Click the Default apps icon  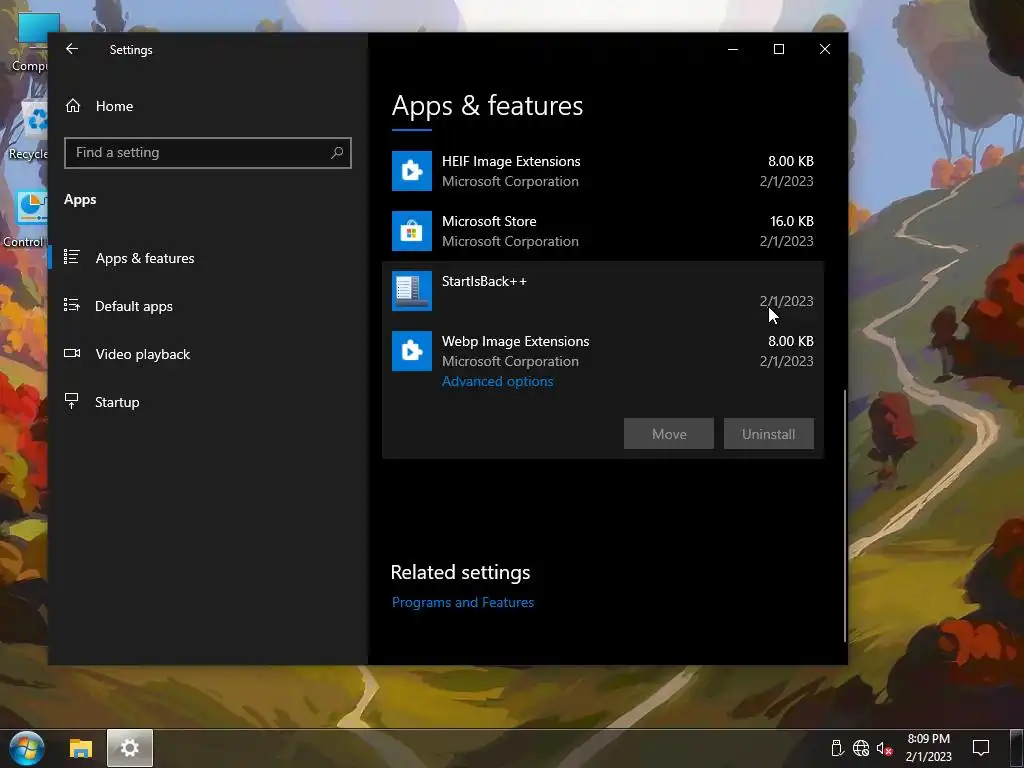(72, 305)
